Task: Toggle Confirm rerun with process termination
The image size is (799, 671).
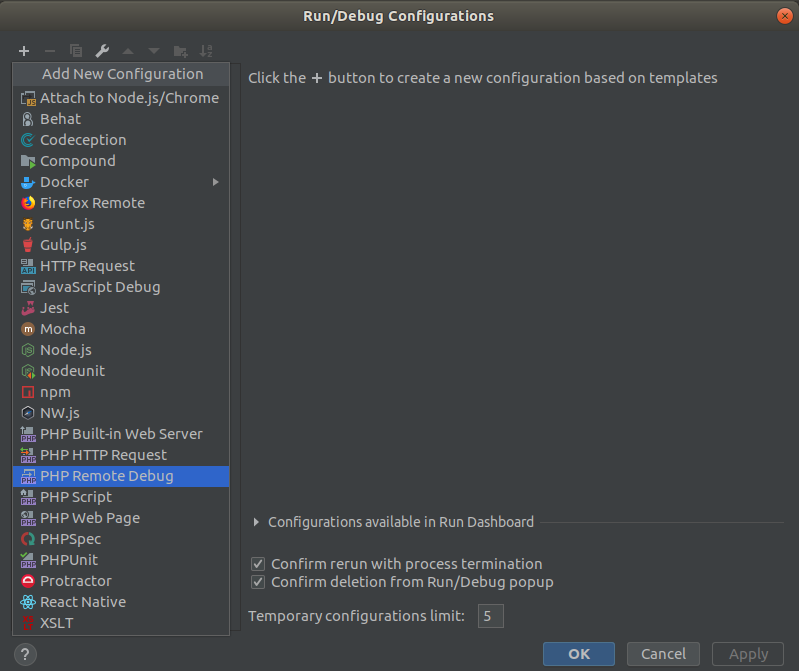Action: coord(258,564)
